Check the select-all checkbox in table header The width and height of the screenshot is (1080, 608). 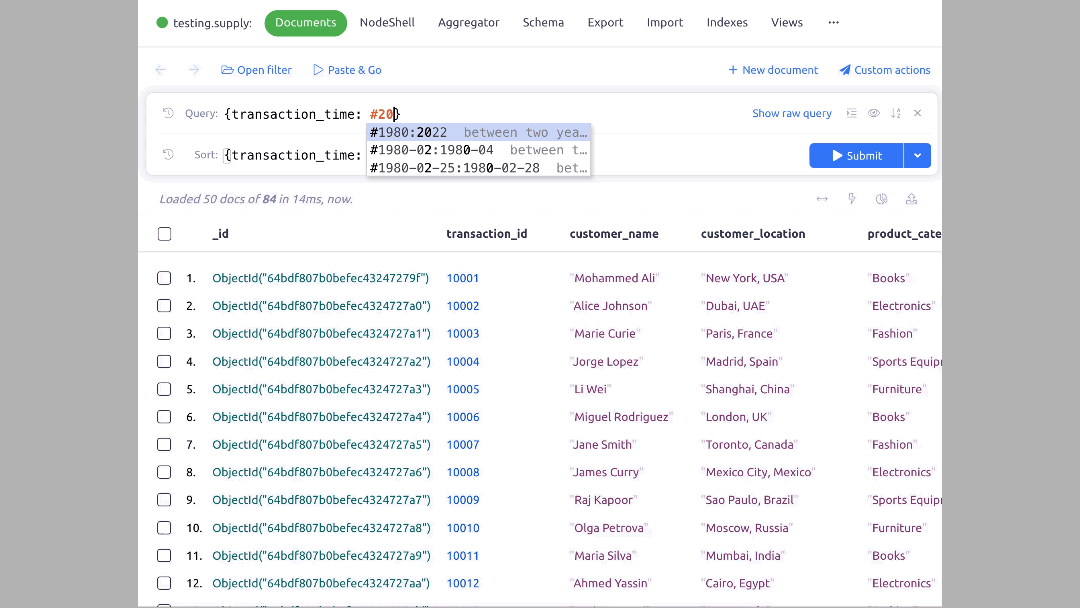(164, 234)
